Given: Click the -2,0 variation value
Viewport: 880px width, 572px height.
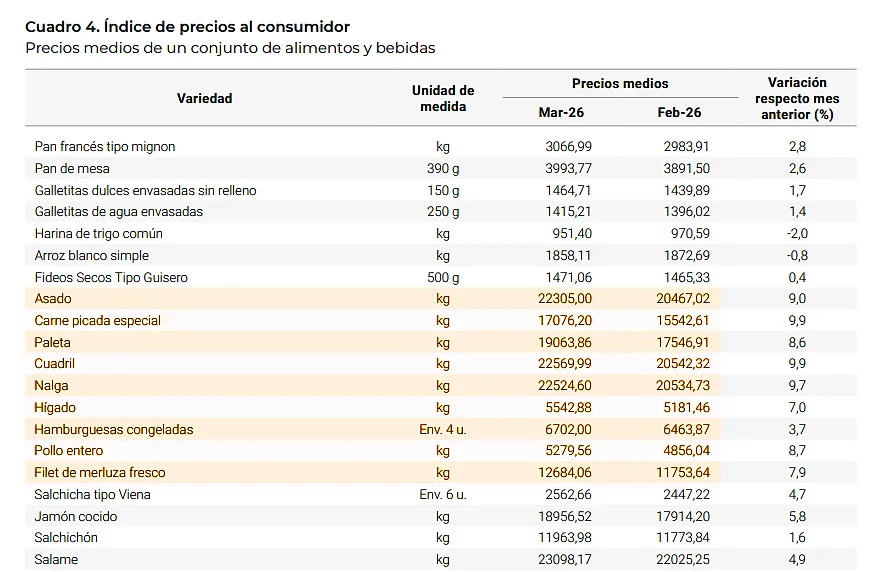Looking at the screenshot, I should point(796,234).
